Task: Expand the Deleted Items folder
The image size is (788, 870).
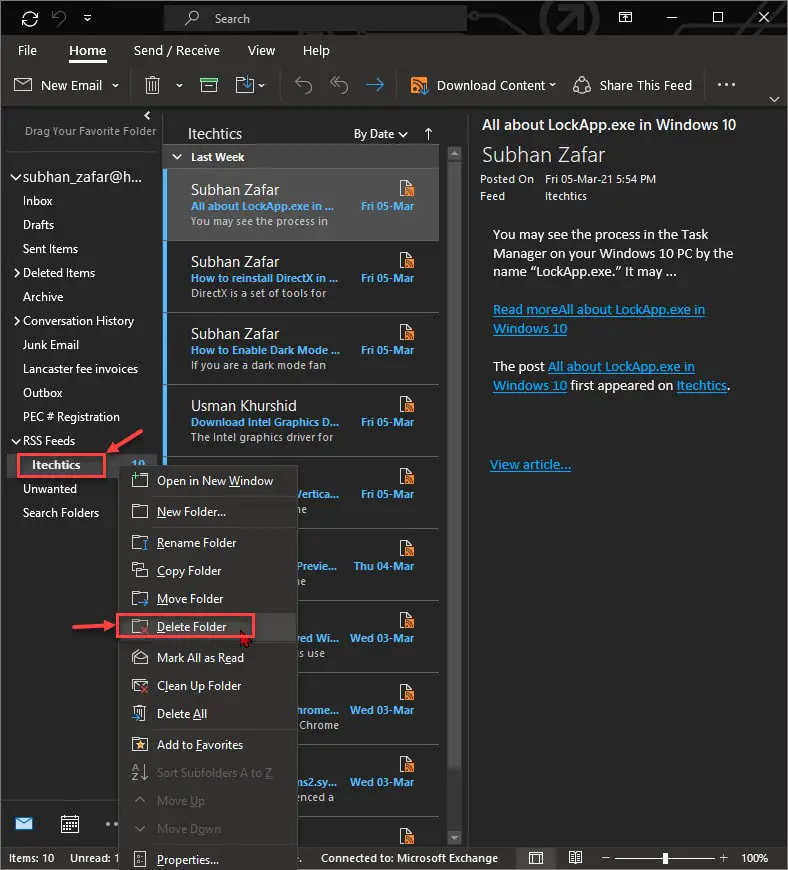Action: click(x=17, y=273)
